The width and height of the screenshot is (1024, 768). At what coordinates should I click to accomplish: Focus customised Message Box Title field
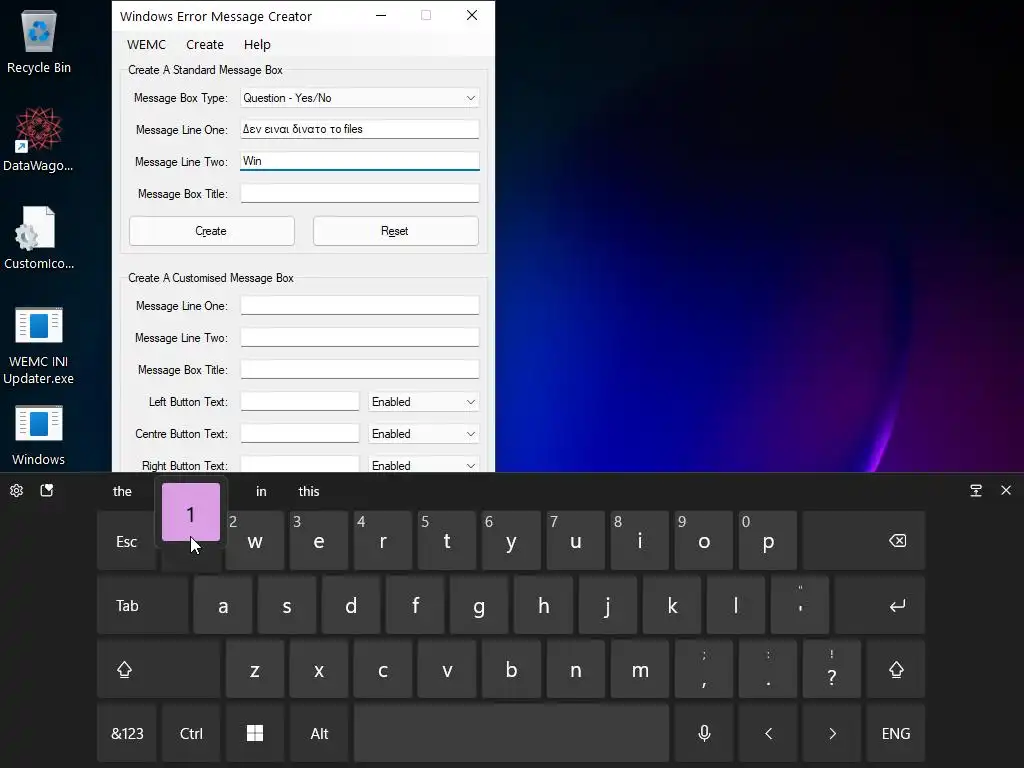[360, 370]
